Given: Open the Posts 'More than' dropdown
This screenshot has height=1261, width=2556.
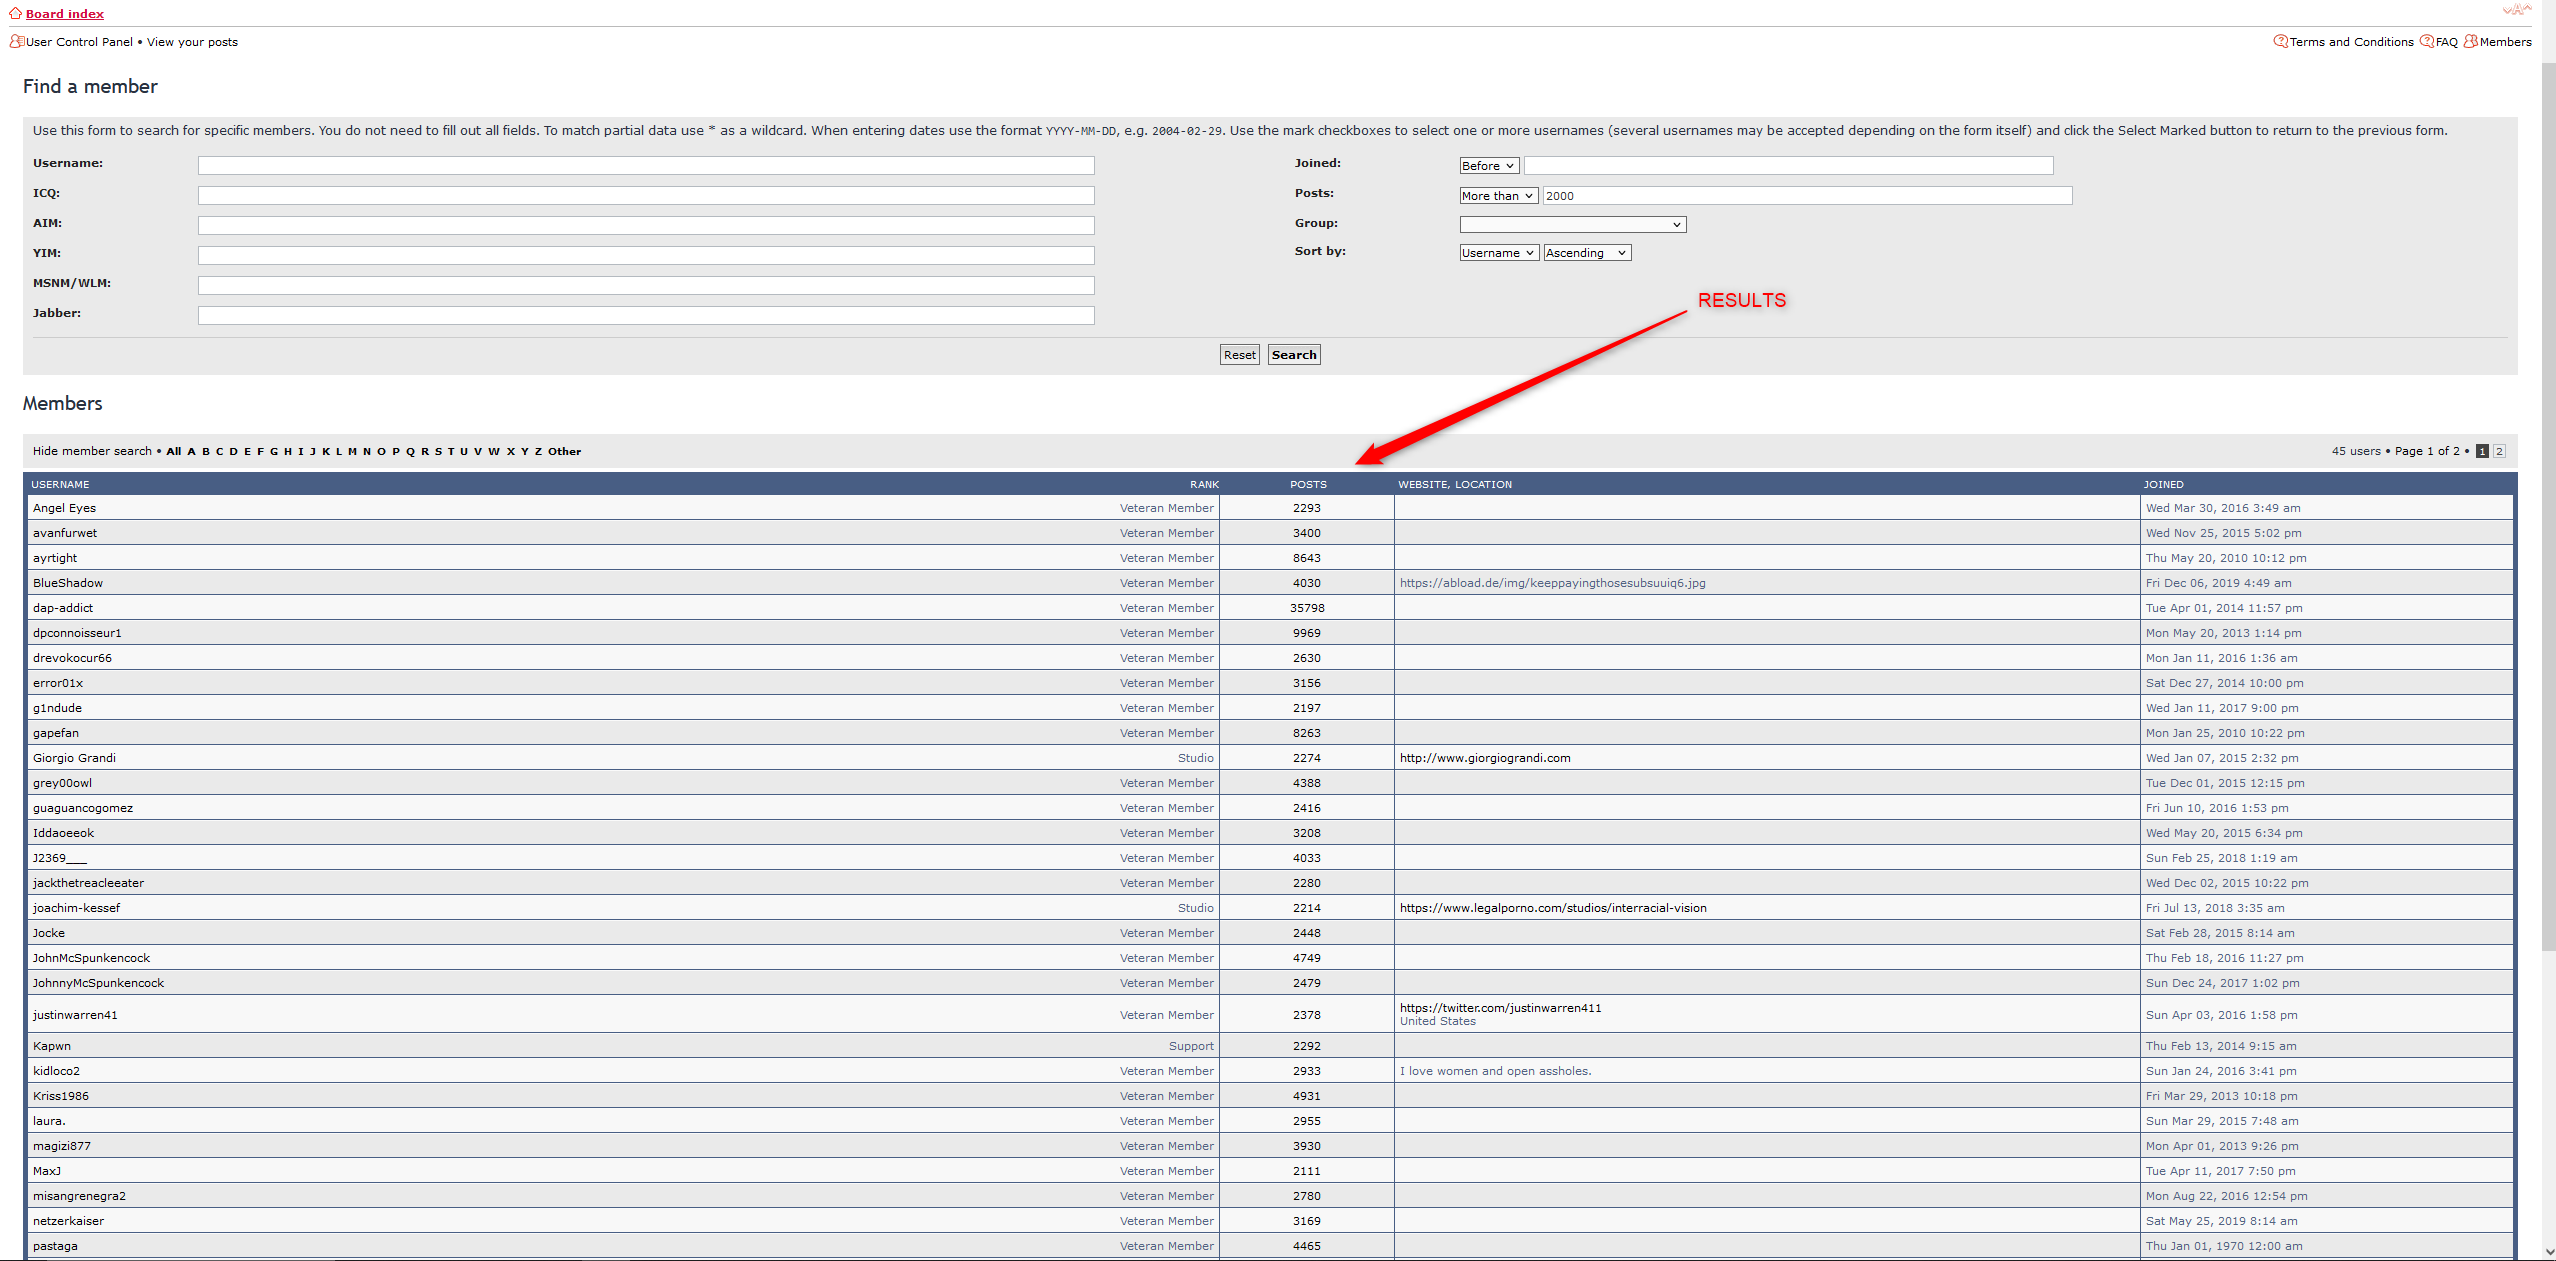Looking at the screenshot, I should [1497, 196].
